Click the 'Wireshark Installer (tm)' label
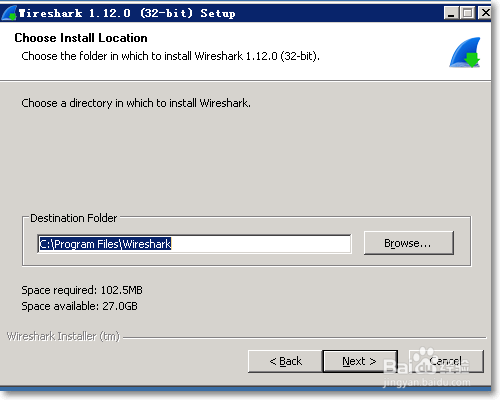500x400 pixels. coord(63,336)
